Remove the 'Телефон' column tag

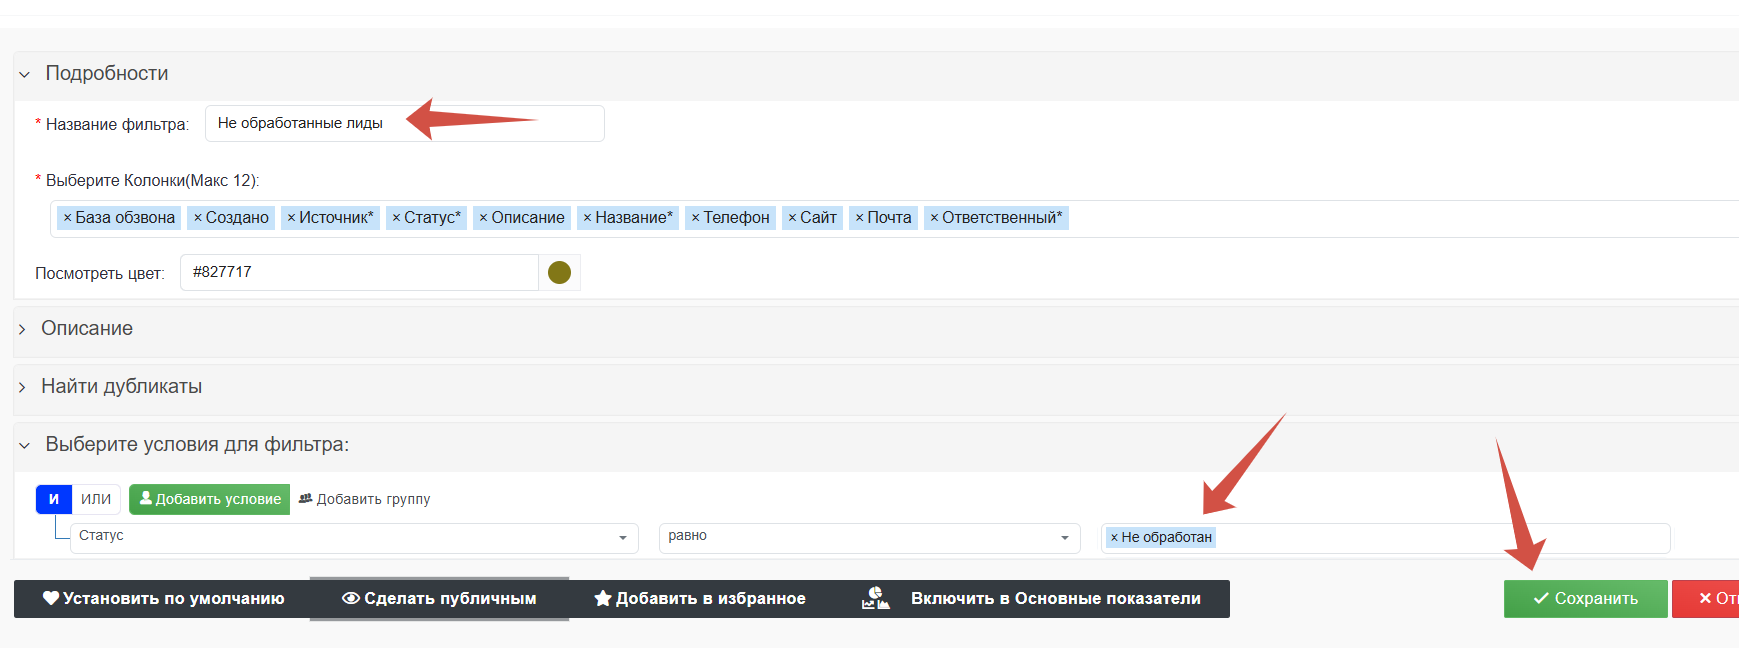pyautogui.click(x=695, y=218)
